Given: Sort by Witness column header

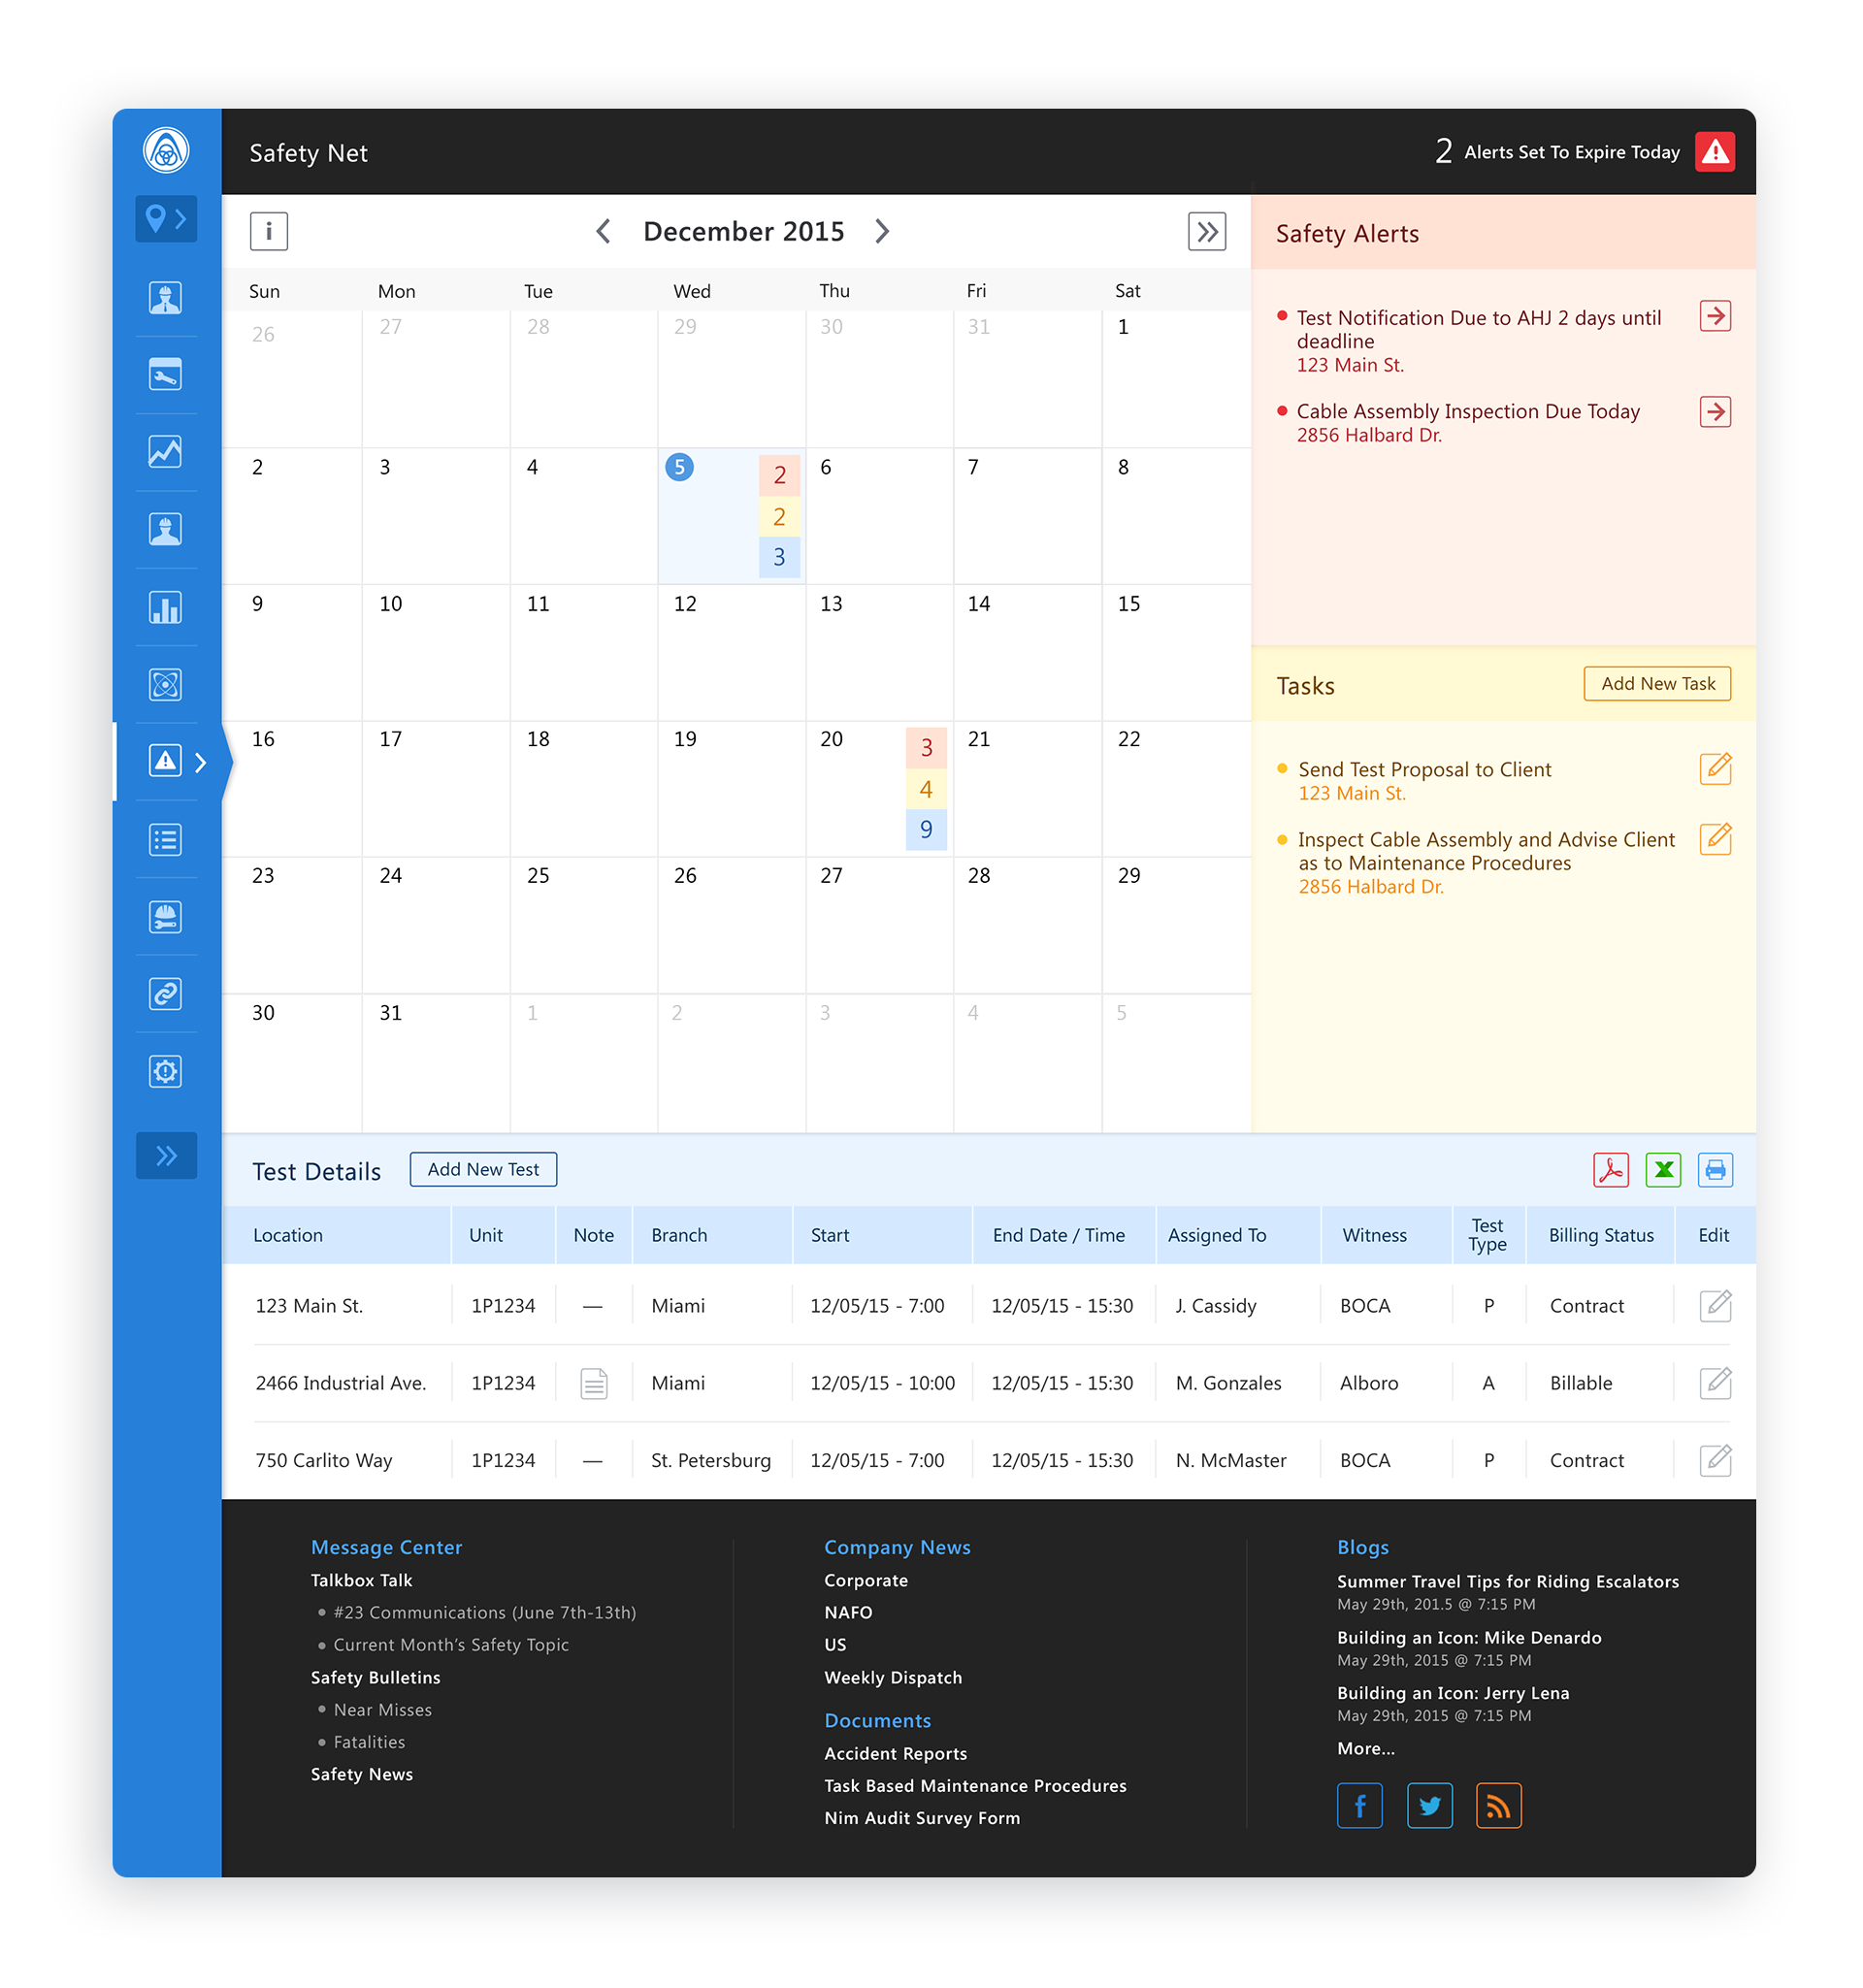Looking at the screenshot, I should tap(1374, 1235).
